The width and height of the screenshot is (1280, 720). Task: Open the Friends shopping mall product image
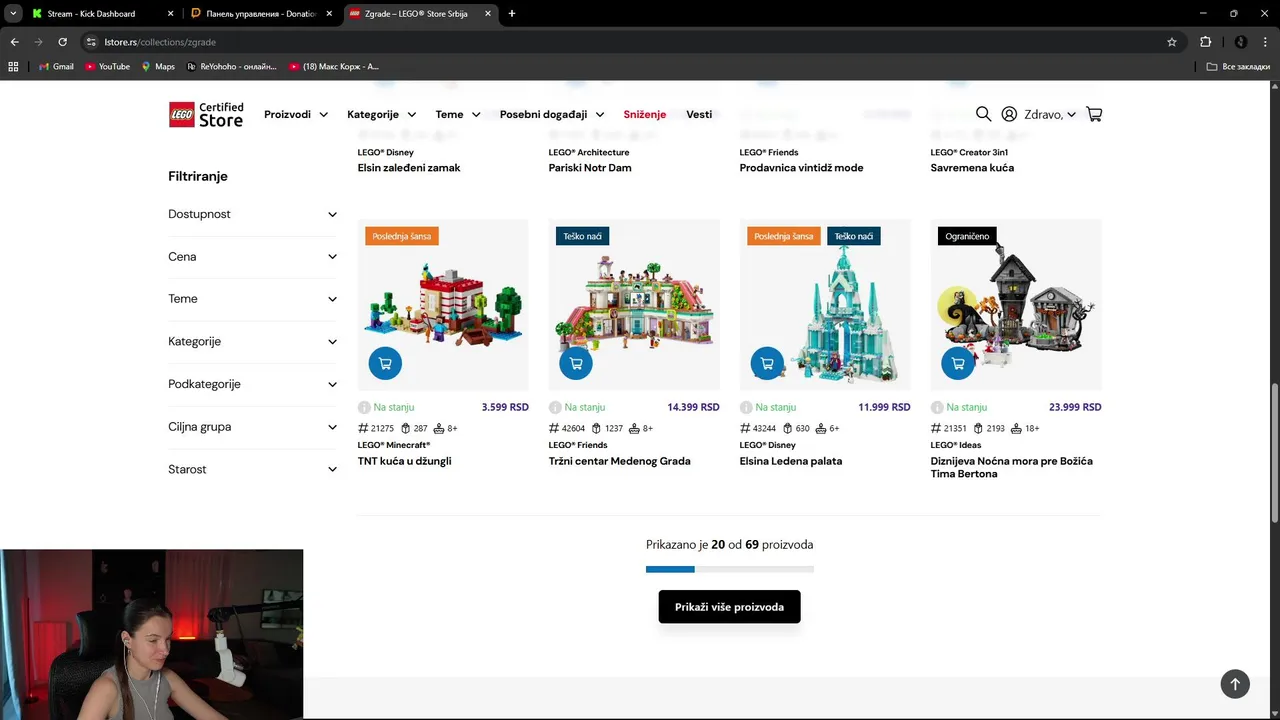[x=634, y=304]
